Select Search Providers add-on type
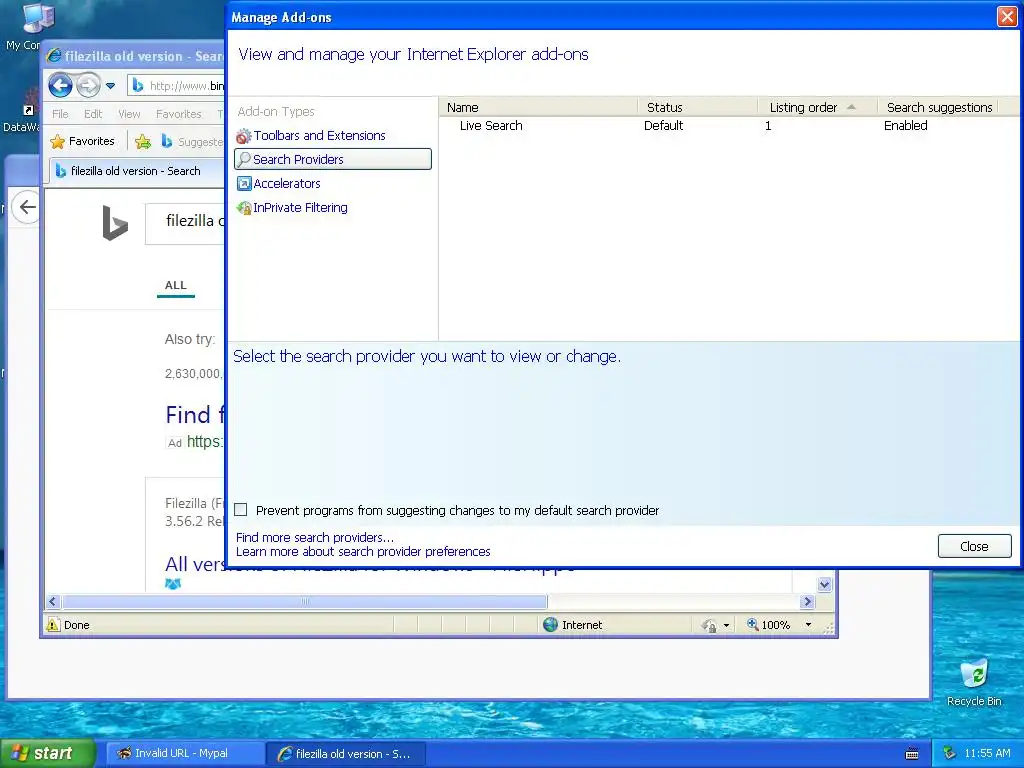 333,159
